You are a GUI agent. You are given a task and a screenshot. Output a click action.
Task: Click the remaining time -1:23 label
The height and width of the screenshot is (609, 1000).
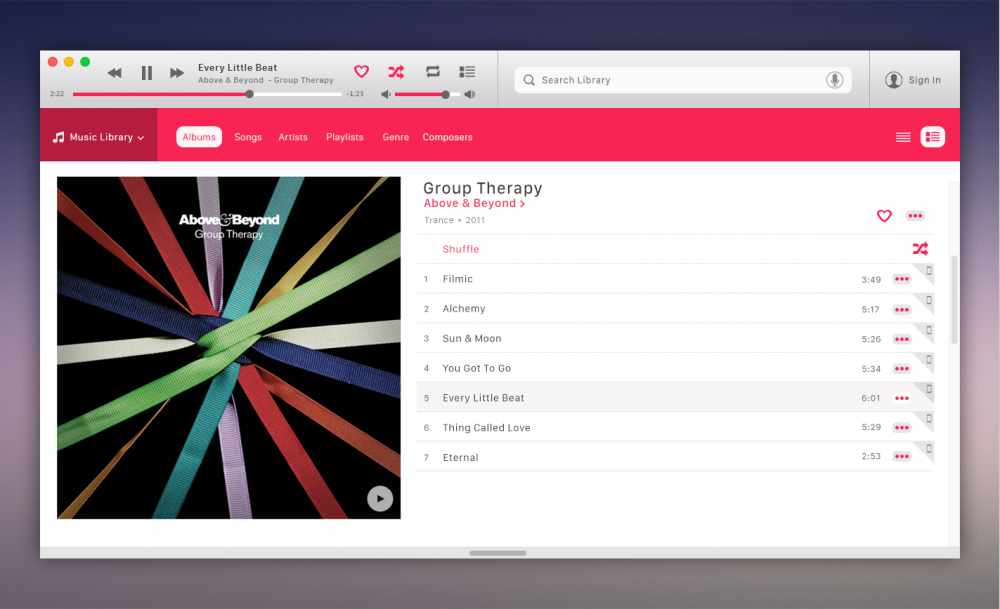(355, 94)
